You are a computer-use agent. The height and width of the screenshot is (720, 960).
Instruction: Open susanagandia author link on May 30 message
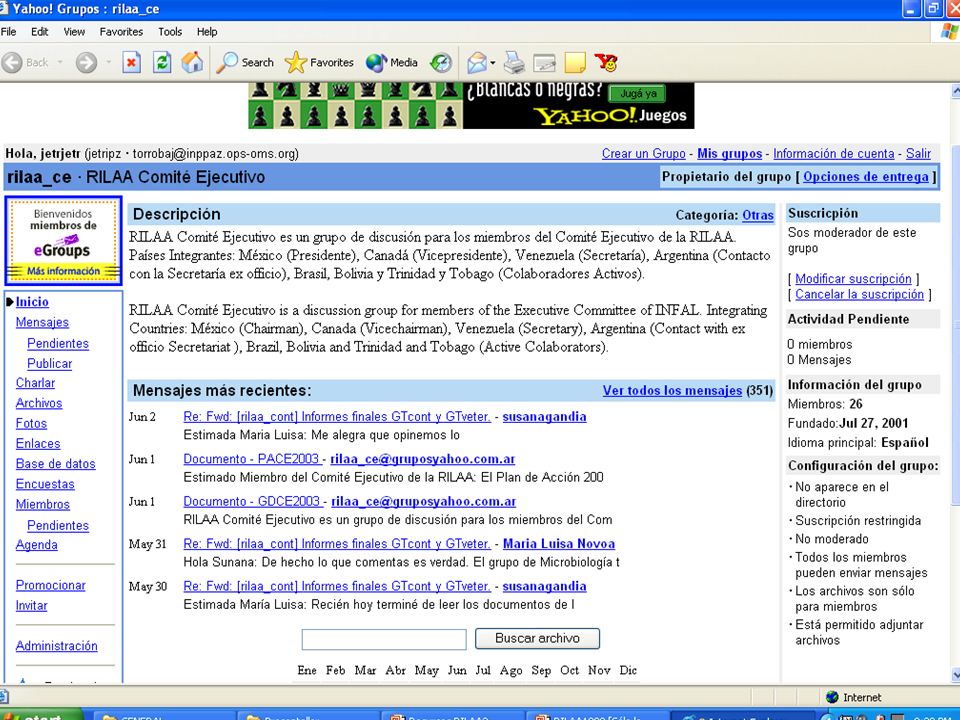point(544,586)
